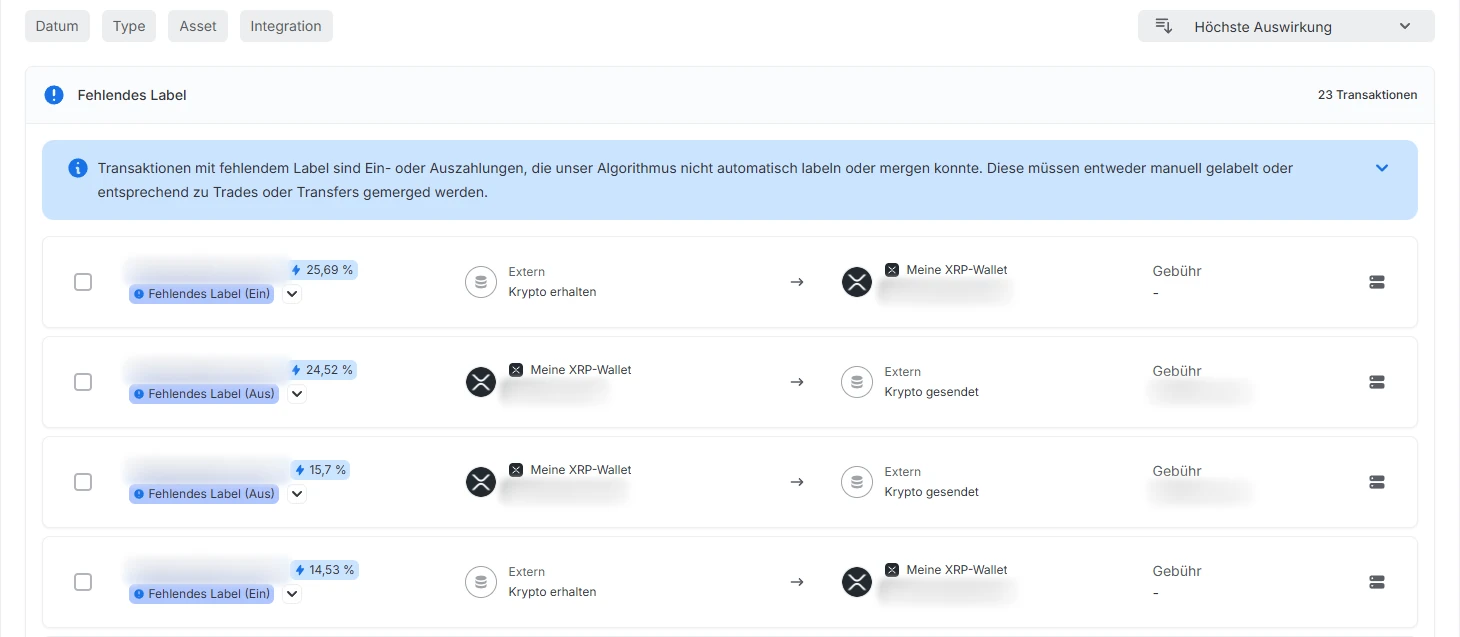Viewport: 1460px width, 637px height.
Task: Click the XRP logo in the 15,7 % row
Action: point(481,482)
